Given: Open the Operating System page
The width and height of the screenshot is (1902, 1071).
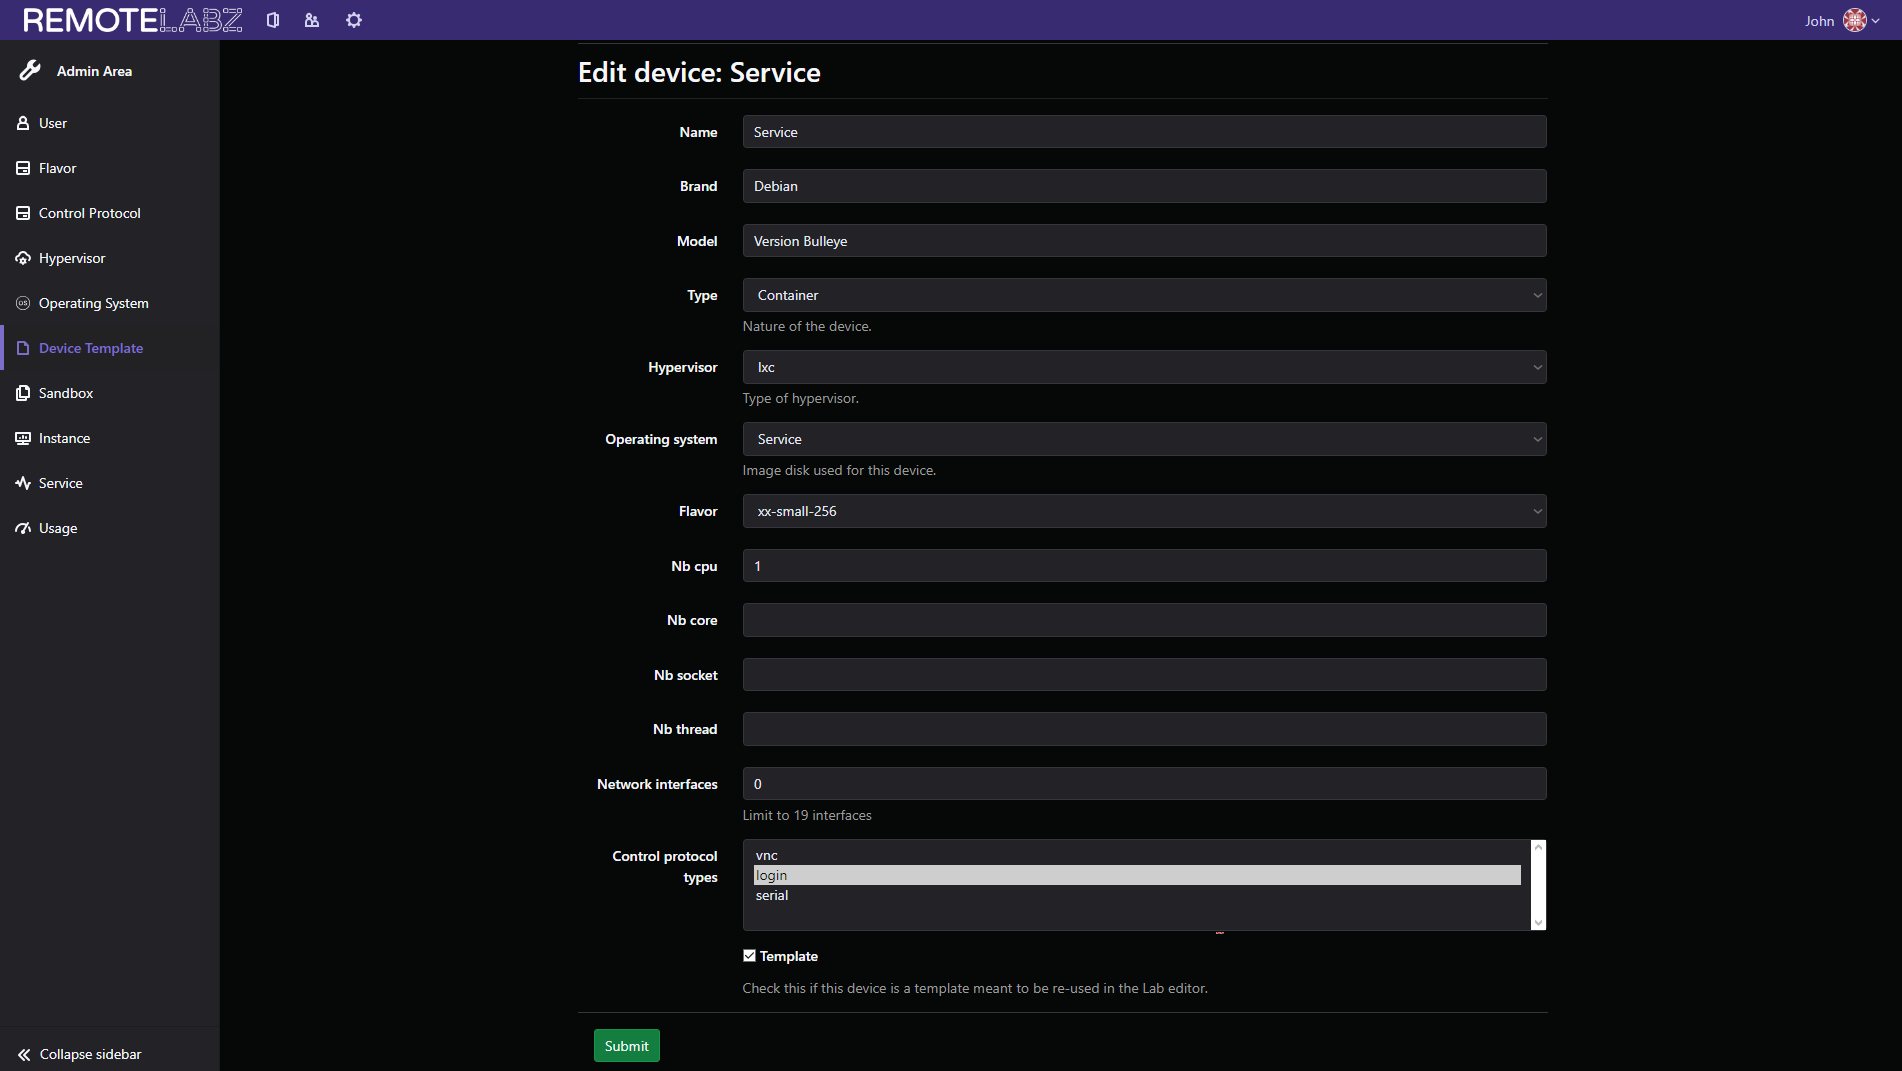Looking at the screenshot, I should (x=94, y=303).
